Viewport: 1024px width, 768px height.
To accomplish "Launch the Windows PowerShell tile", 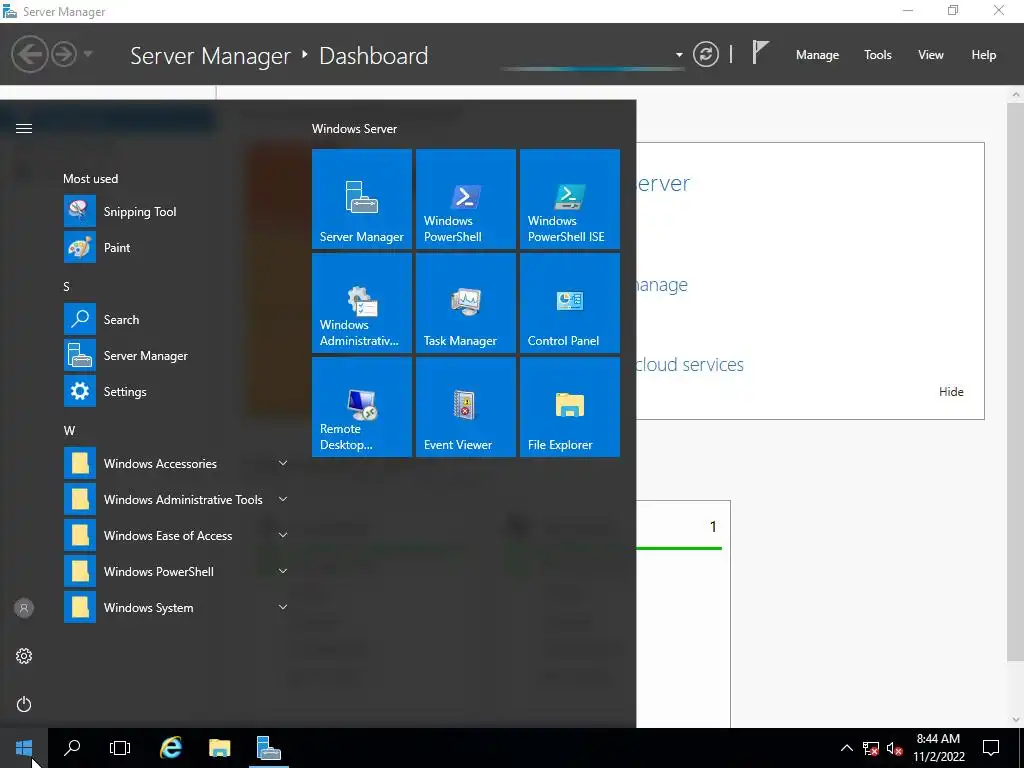I will (466, 199).
